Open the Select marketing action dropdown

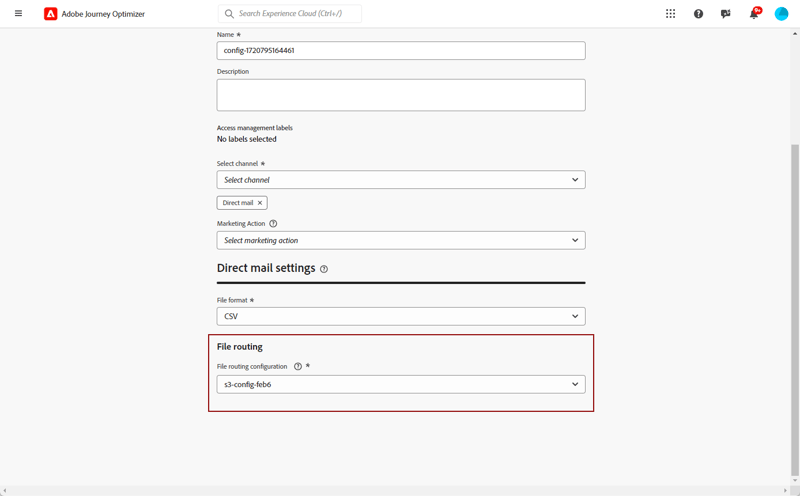tap(401, 240)
